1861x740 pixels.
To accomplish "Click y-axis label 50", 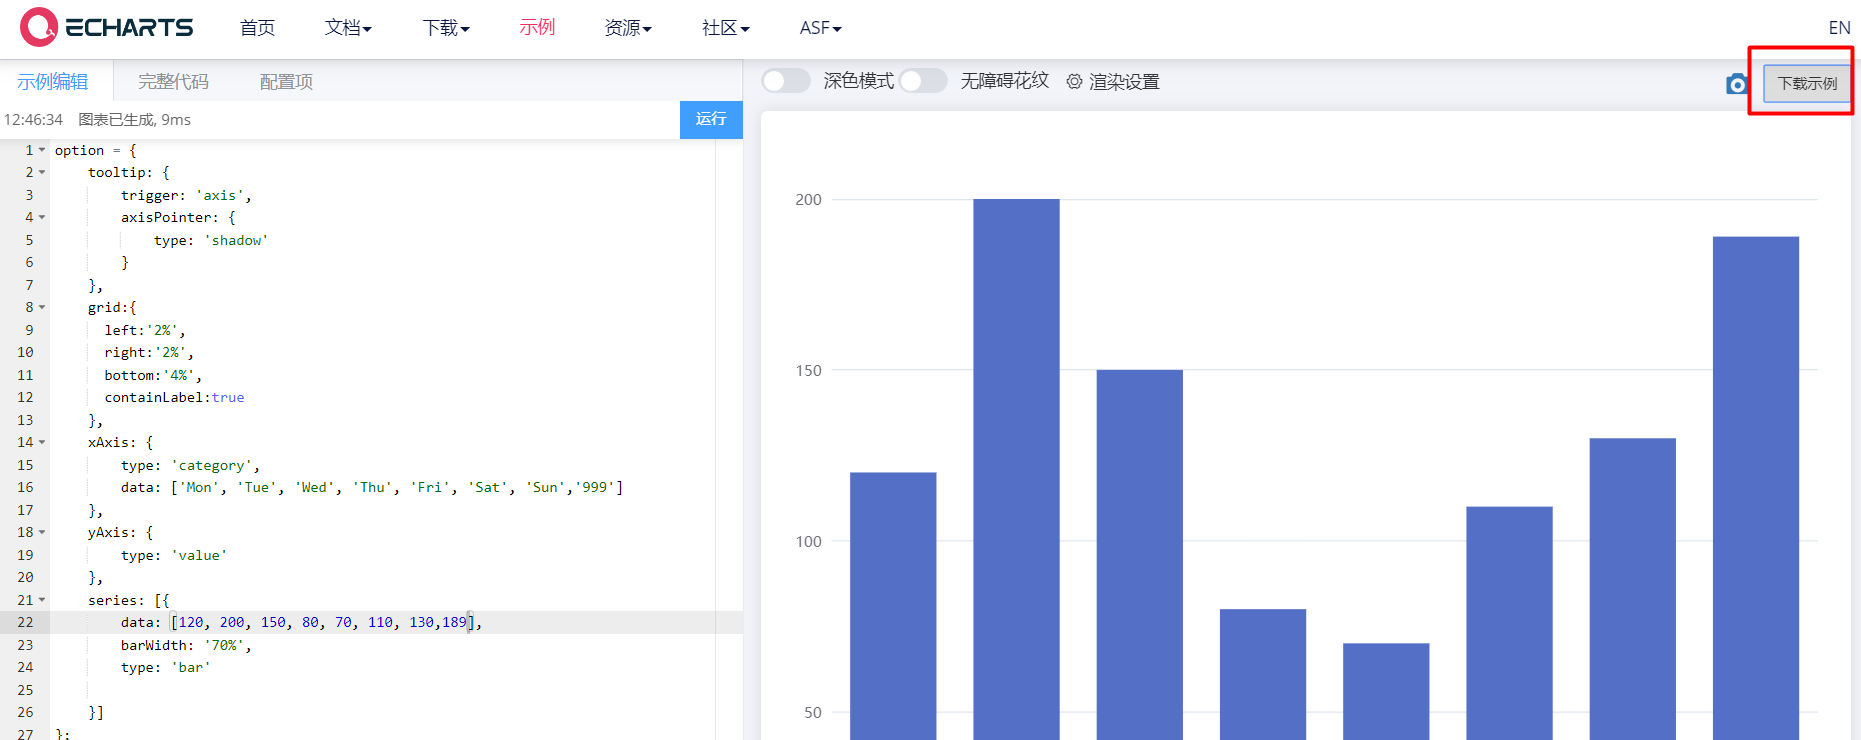I will 813,713.
